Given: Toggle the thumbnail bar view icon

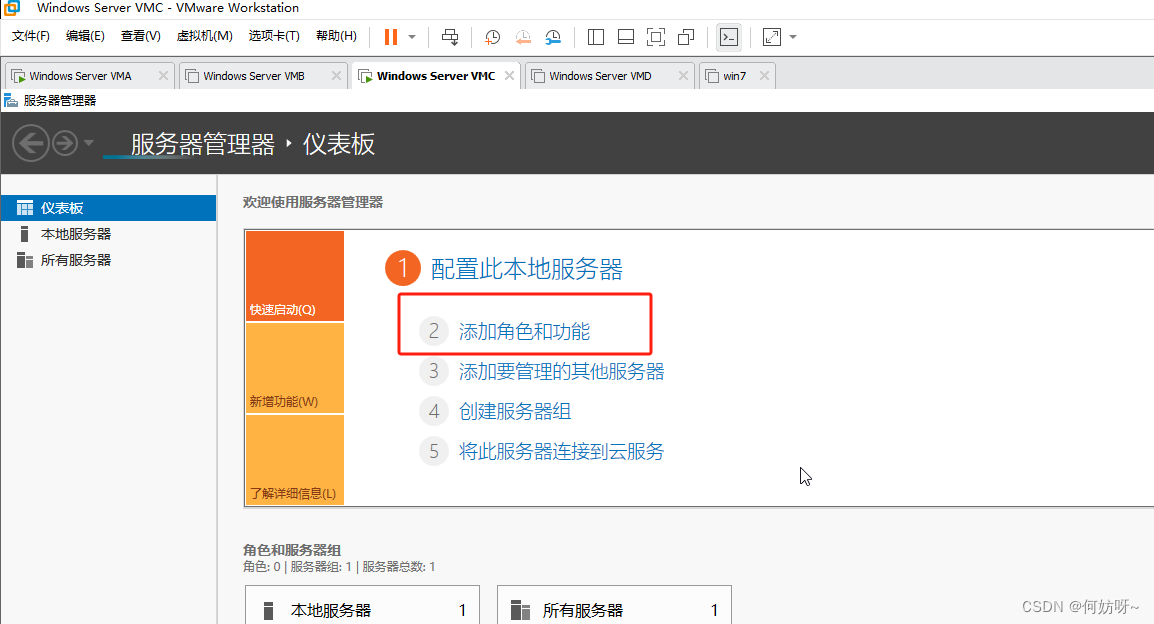Looking at the screenshot, I should [626, 37].
